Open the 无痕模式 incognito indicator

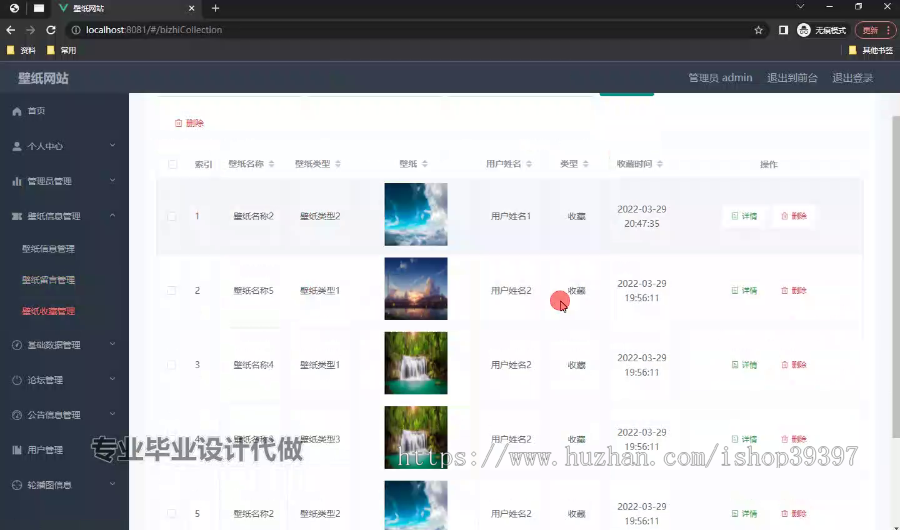click(821, 30)
